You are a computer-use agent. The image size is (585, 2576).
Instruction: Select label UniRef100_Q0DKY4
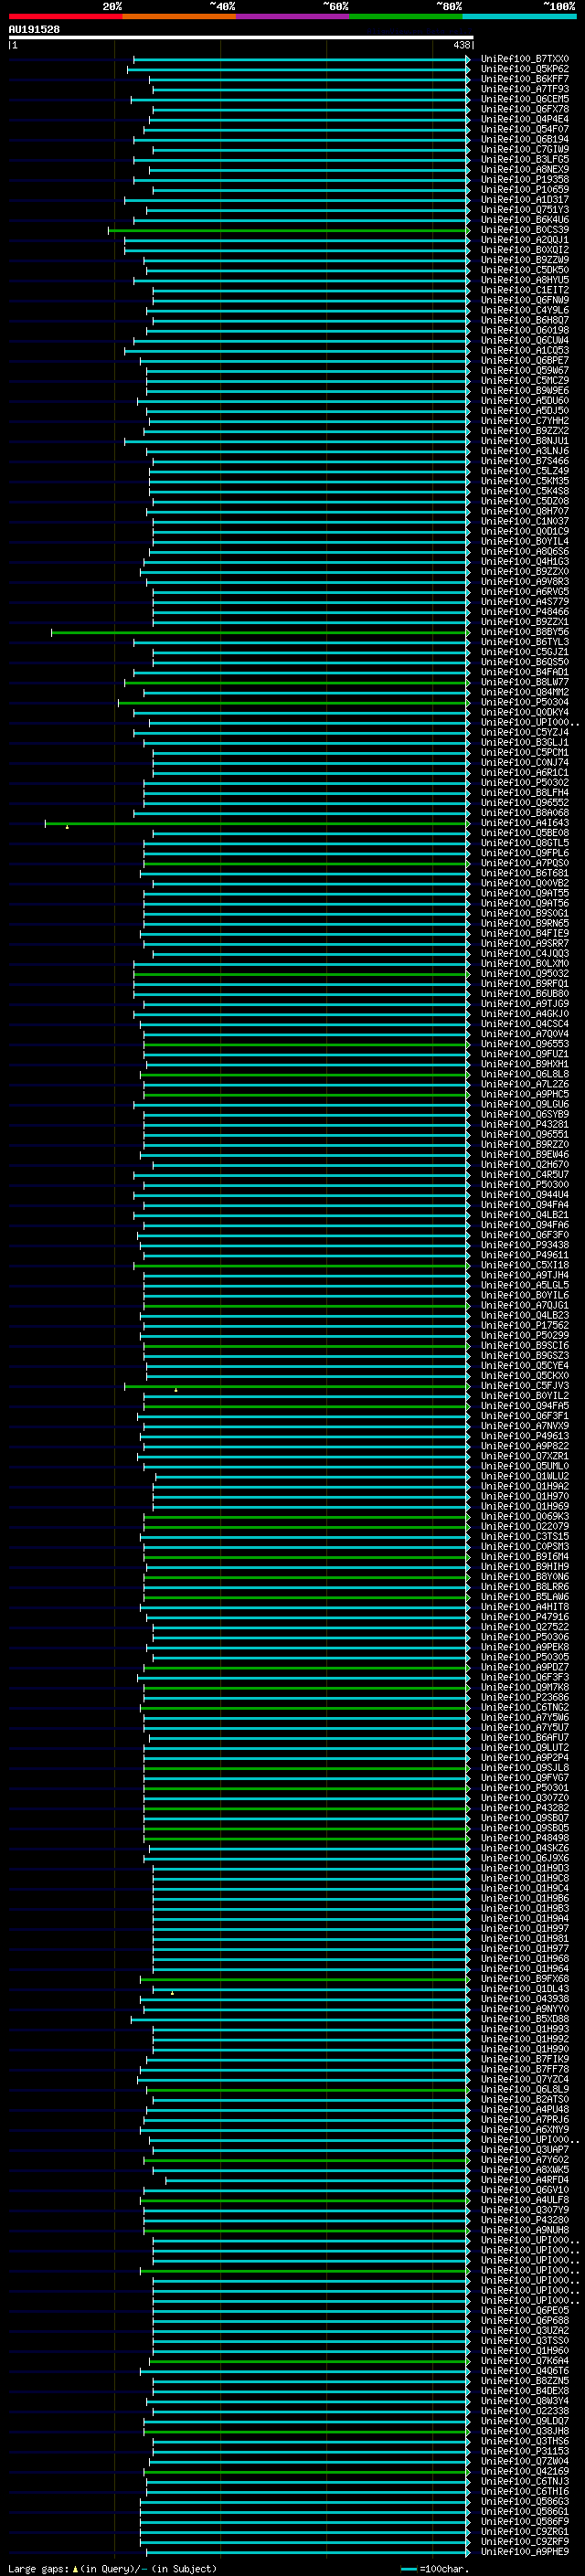point(525,712)
